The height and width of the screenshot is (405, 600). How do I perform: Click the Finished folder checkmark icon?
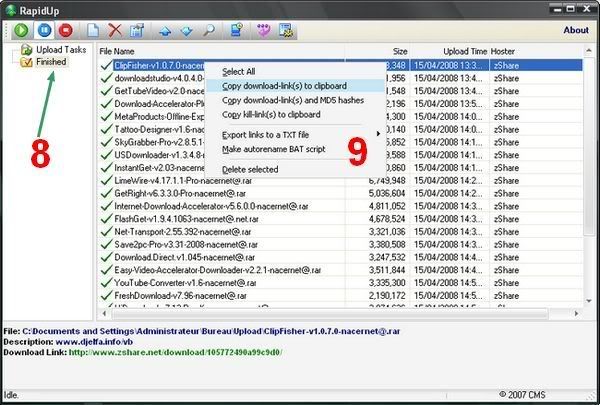(x=26, y=62)
